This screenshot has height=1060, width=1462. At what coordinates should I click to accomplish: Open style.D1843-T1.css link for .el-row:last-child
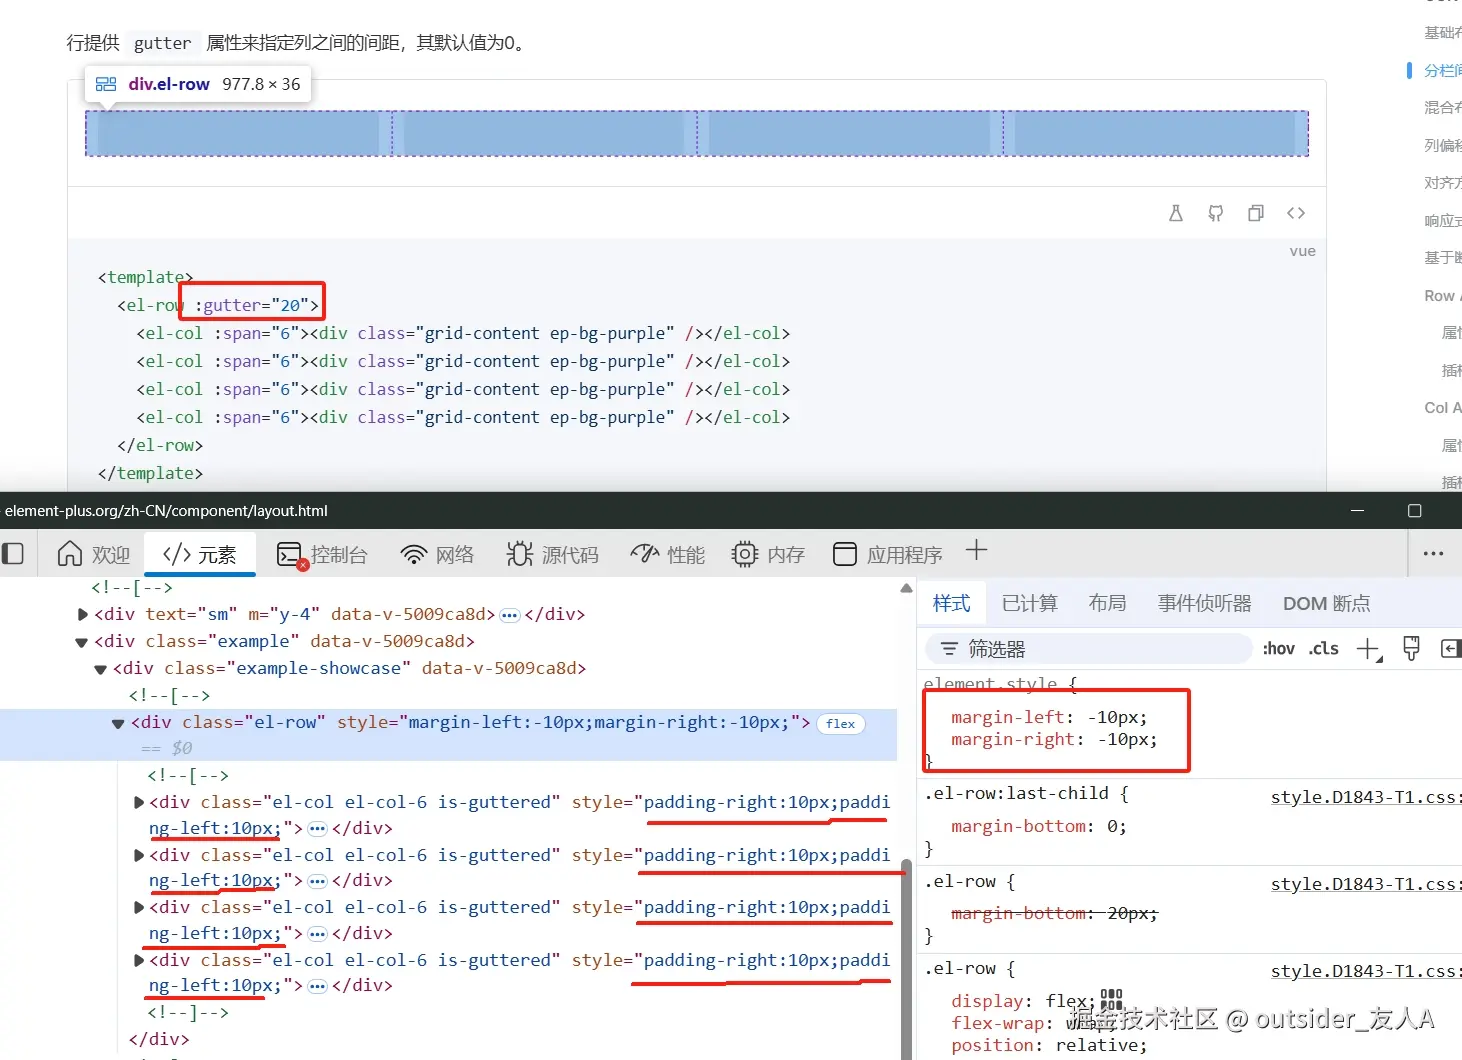1365,797
